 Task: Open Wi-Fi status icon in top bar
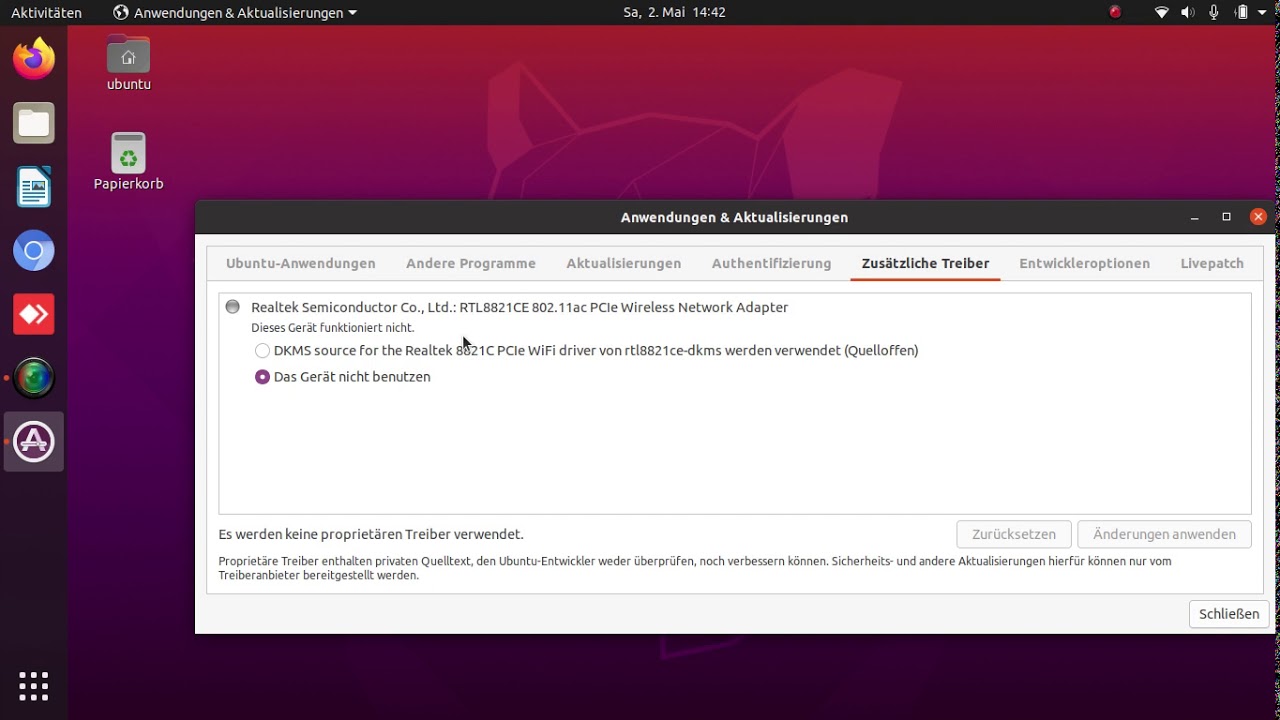(1162, 13)
